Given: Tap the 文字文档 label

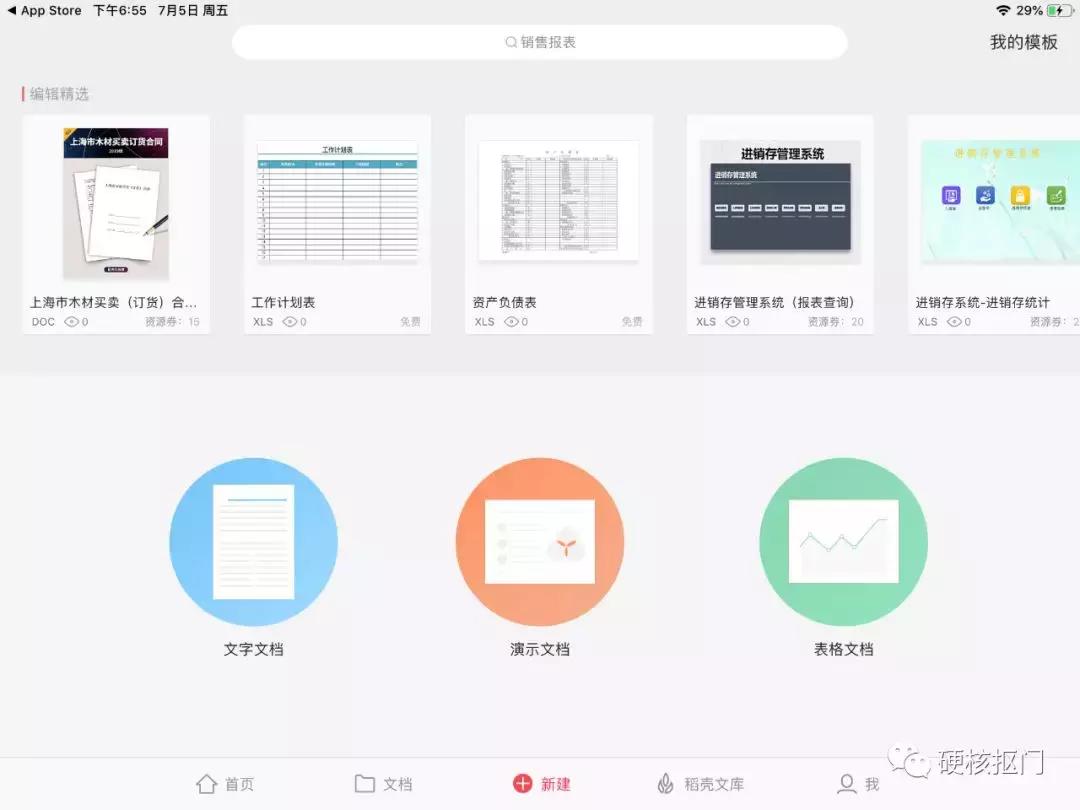Looking at the screenshot, I should click(253, 650).
